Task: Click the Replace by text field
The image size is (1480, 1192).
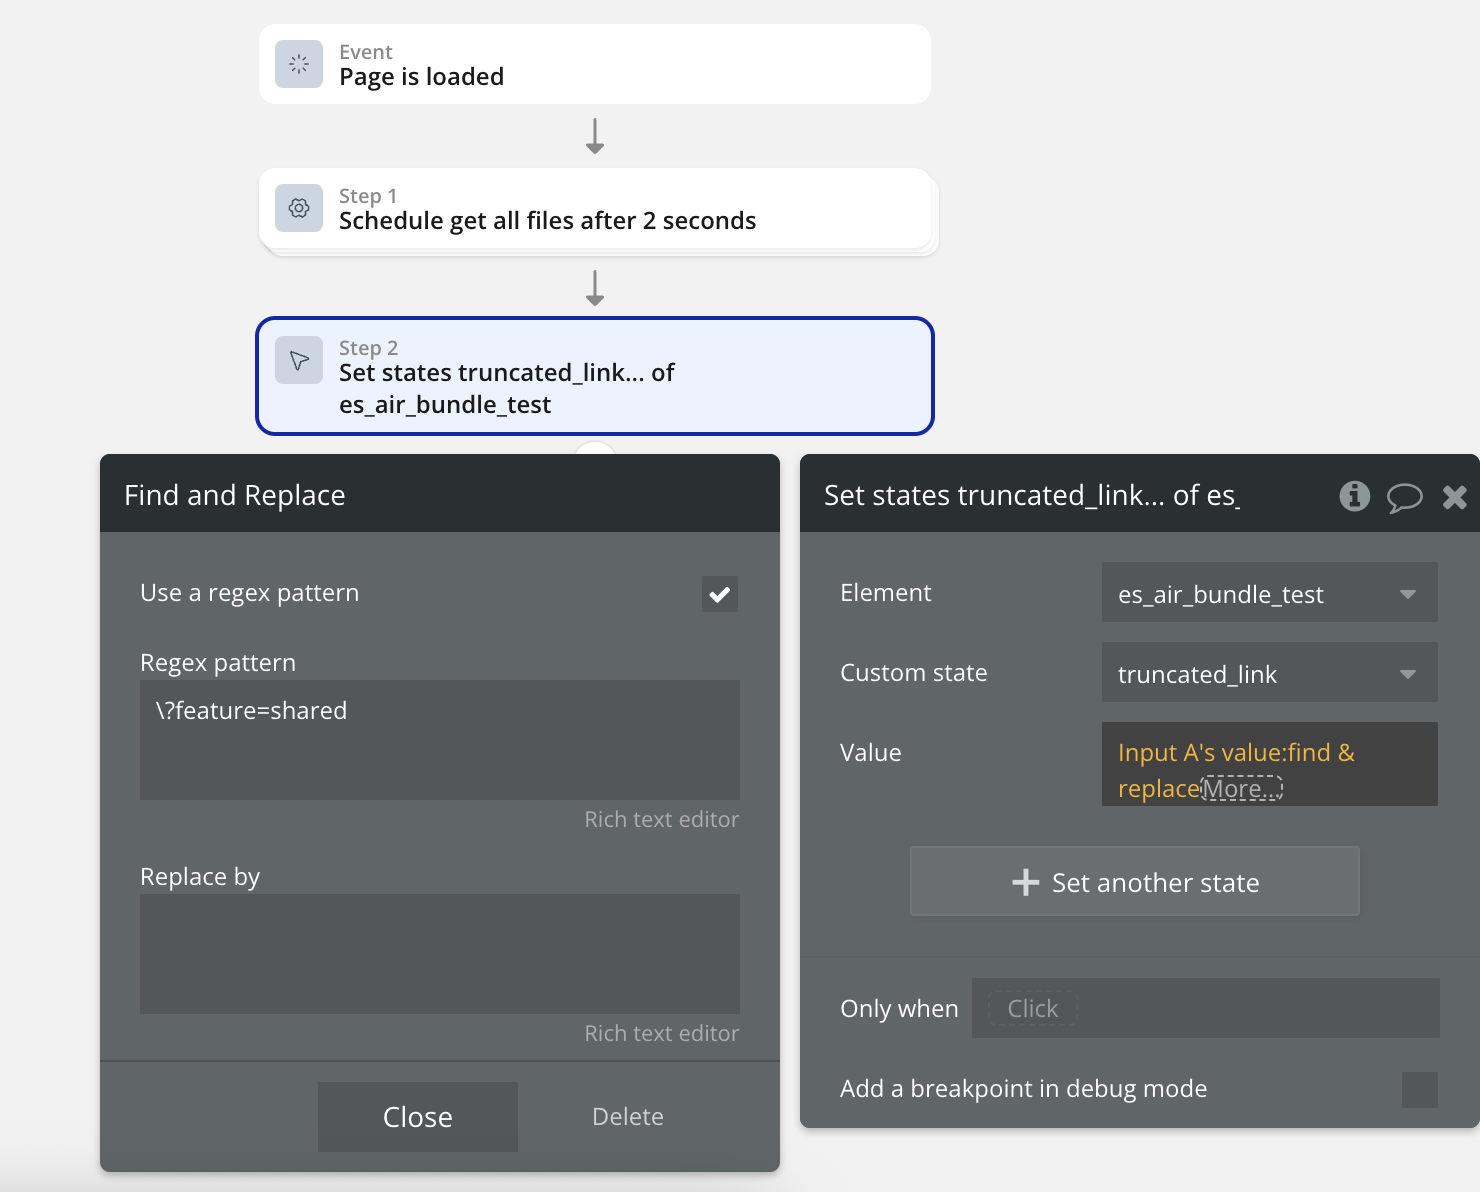Action: (440, 954)
